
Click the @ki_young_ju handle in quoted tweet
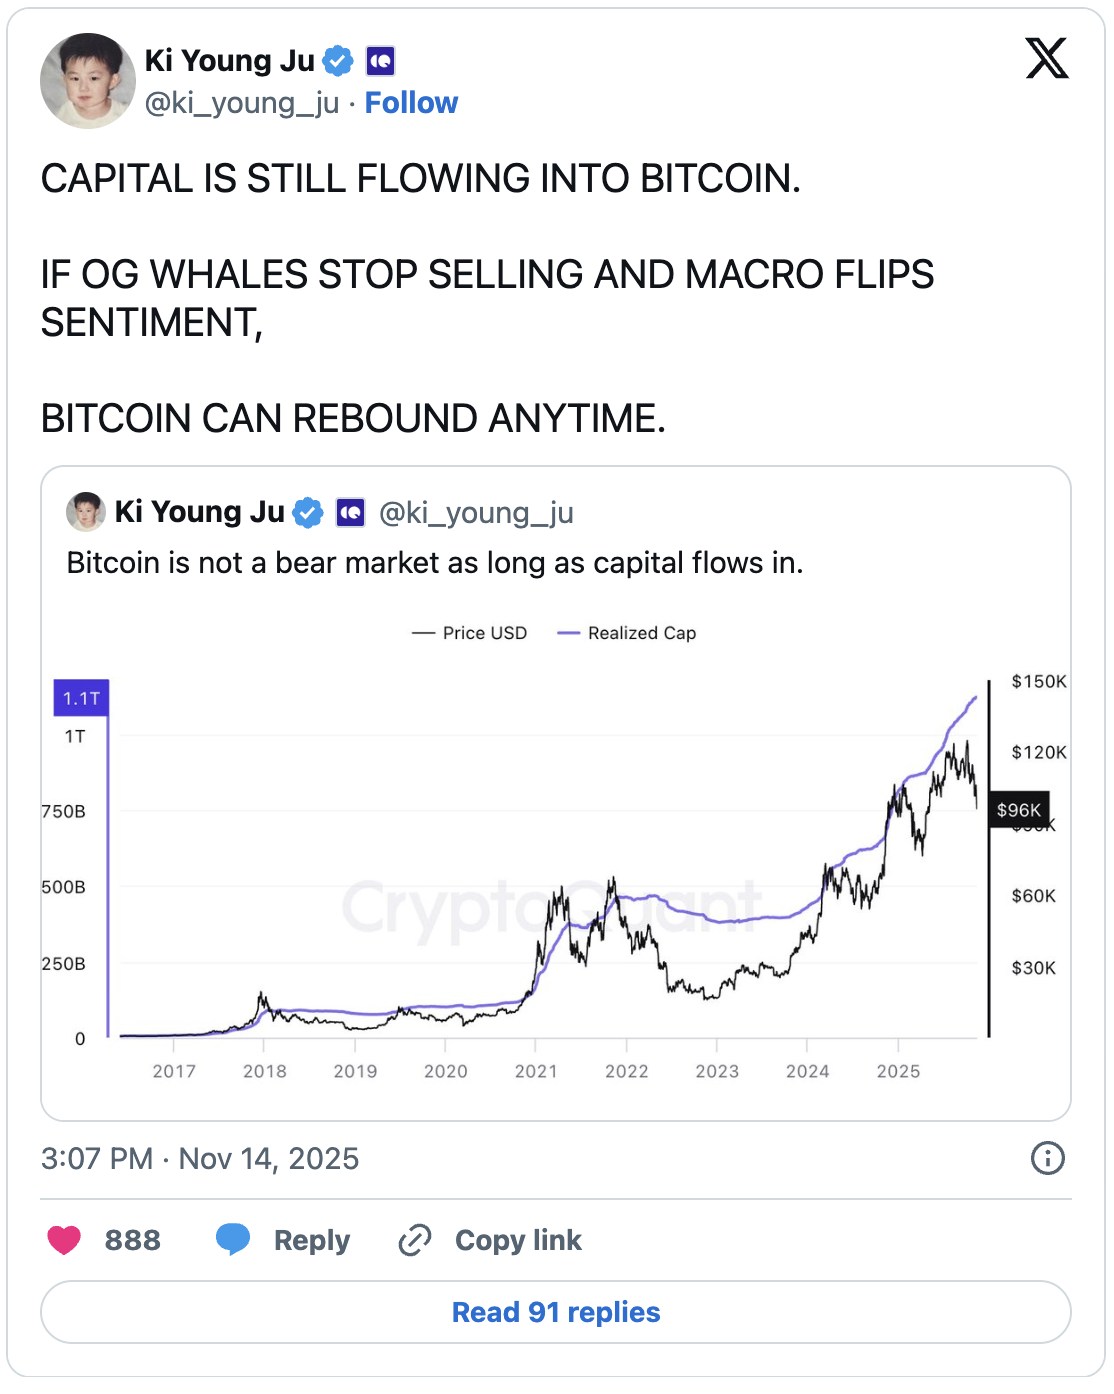(476, 513)
